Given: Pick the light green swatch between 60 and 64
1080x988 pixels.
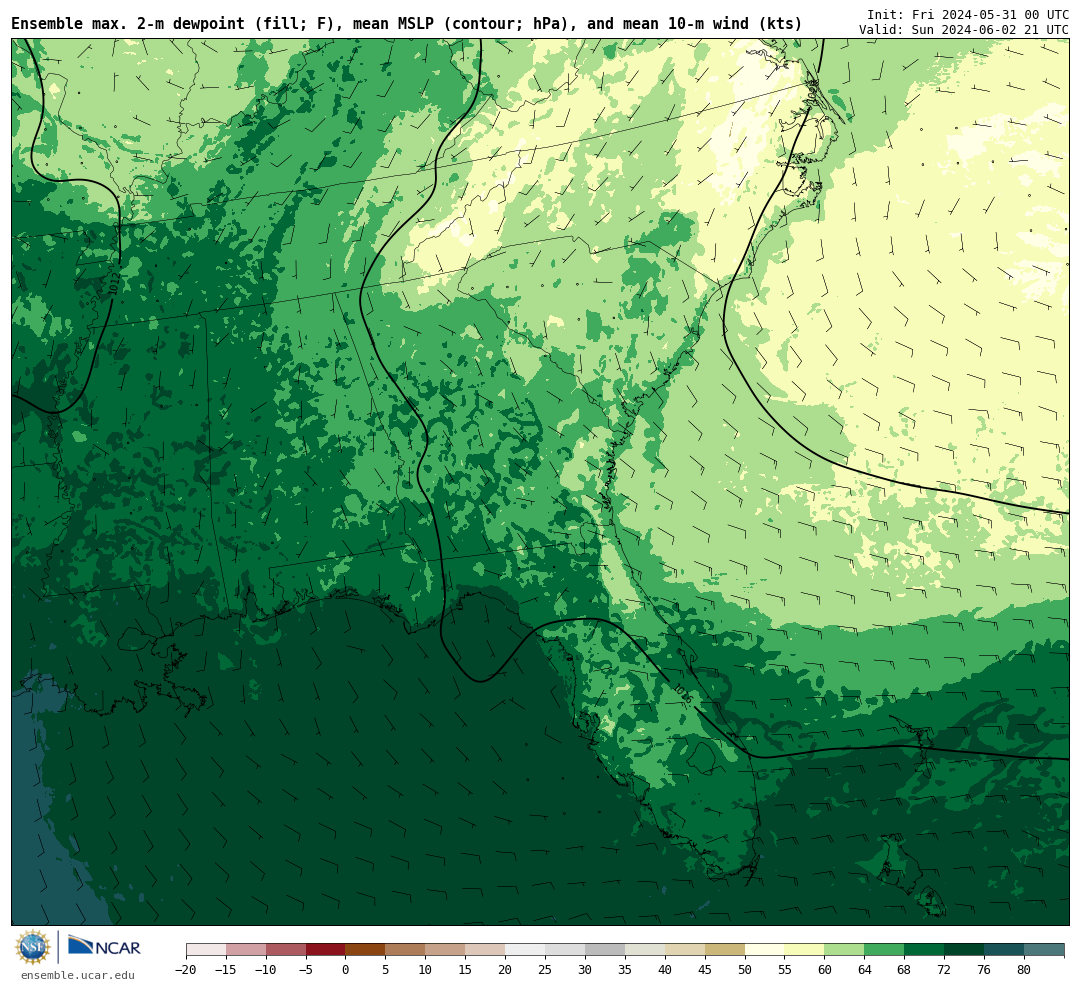Looking at the screenshot, I should (x=845, y=950).
